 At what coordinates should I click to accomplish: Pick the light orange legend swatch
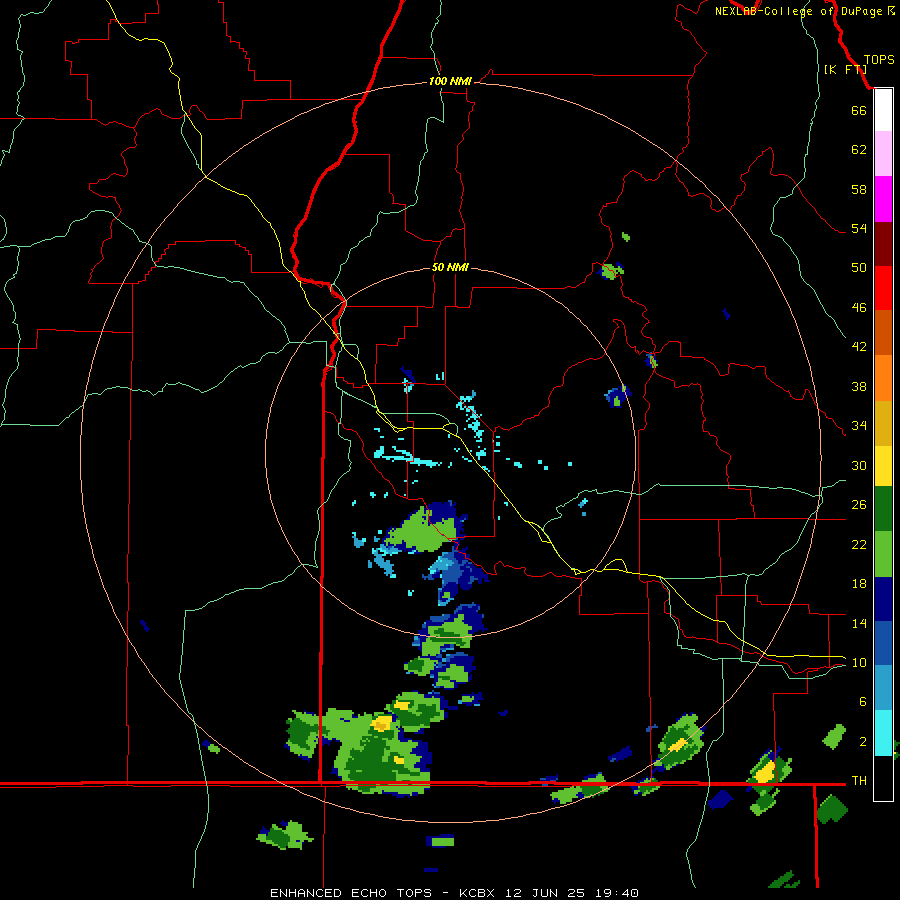click(883, 378)
